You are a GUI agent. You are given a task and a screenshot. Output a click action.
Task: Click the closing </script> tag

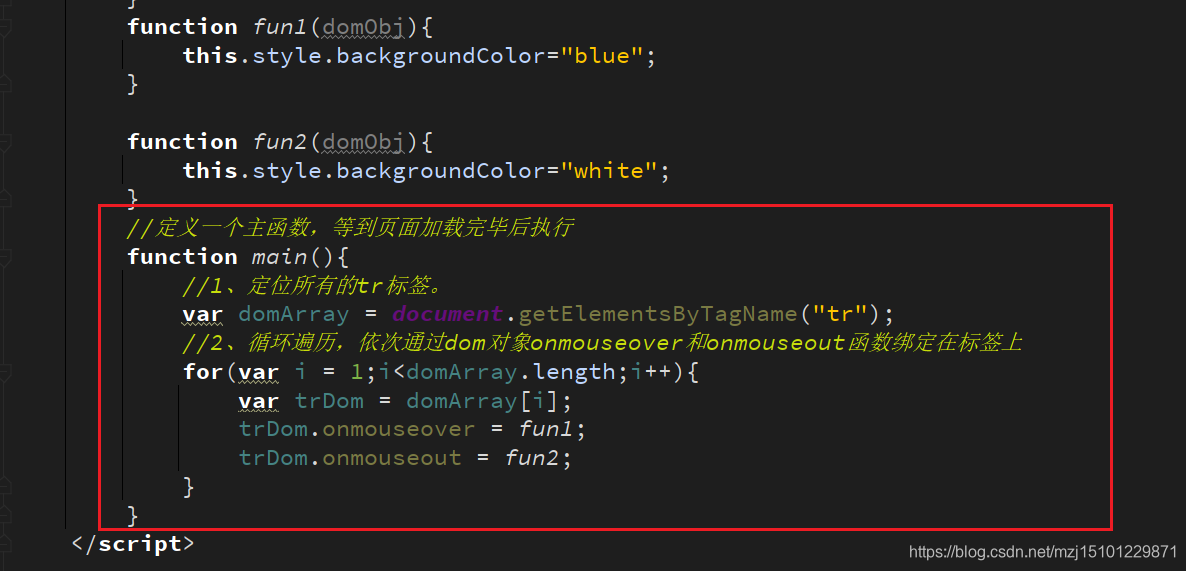tap(133, 545)
